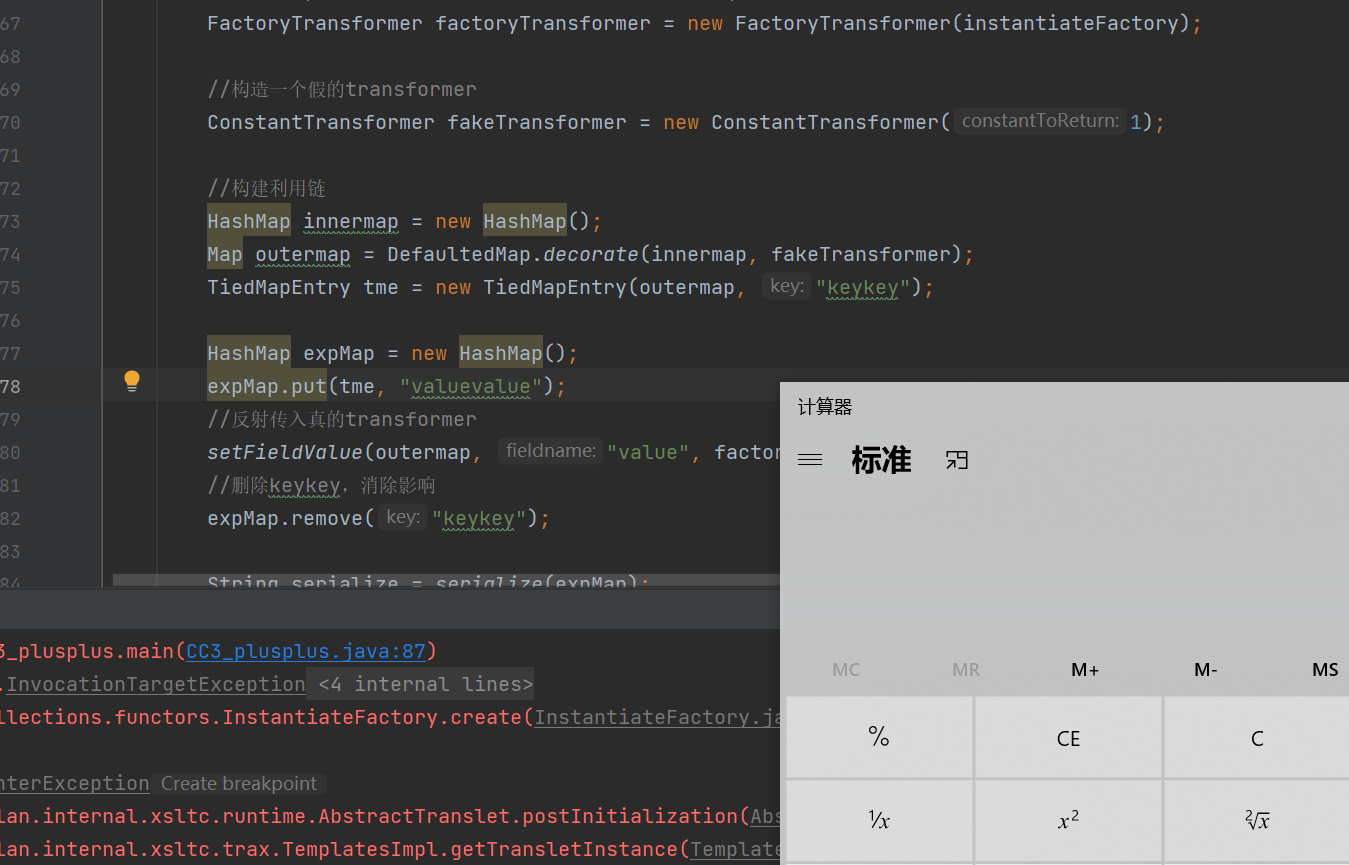Click the calculator '标准' mode title
Image resolution: width=1349 pixels, height=865 pixels.
(x=881, y=460)
